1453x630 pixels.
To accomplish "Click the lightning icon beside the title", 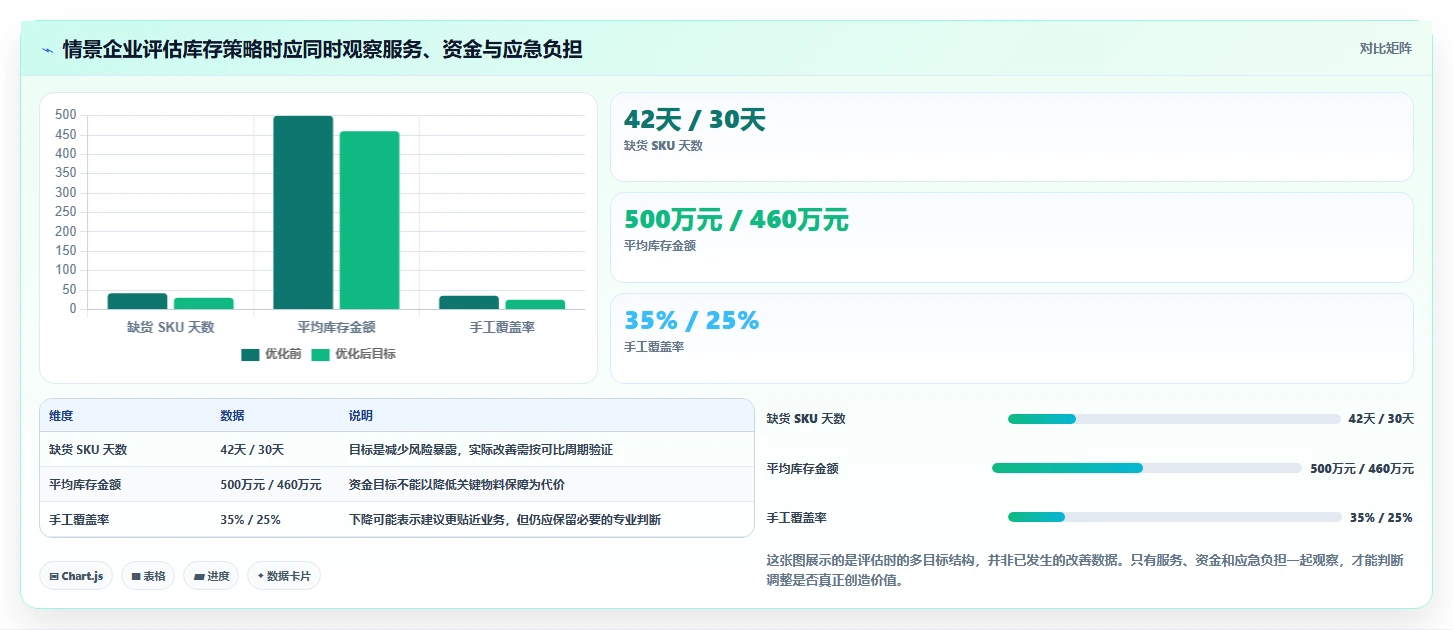I will tap(47, 49).
